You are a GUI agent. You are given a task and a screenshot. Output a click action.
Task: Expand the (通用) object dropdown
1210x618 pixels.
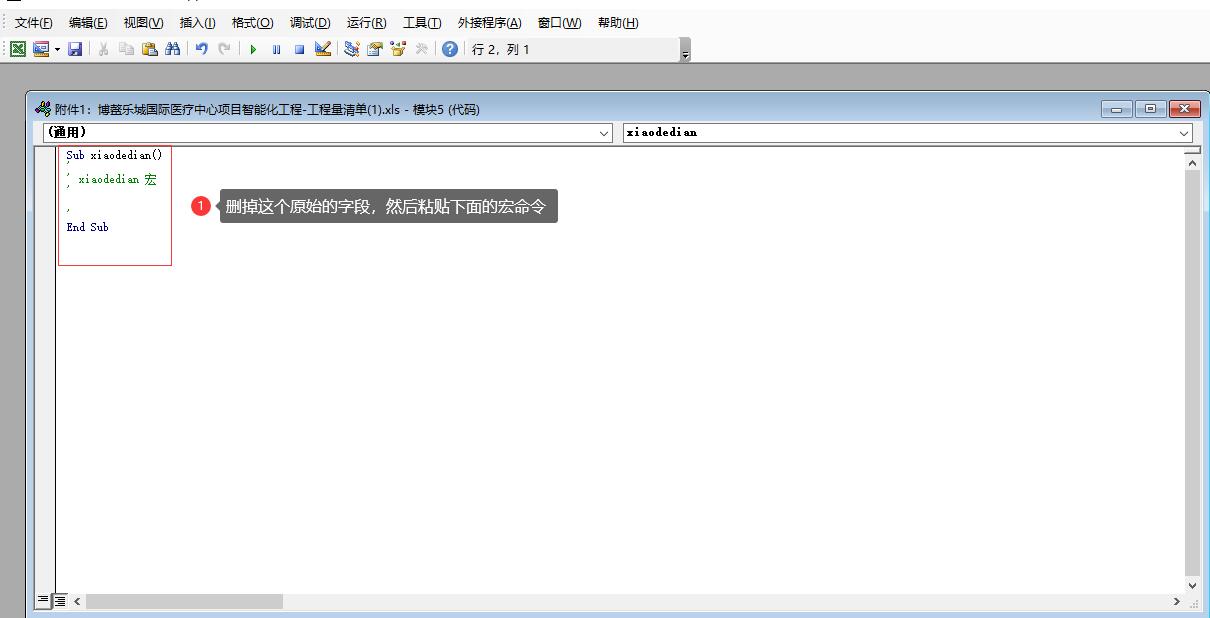(604, 133)
